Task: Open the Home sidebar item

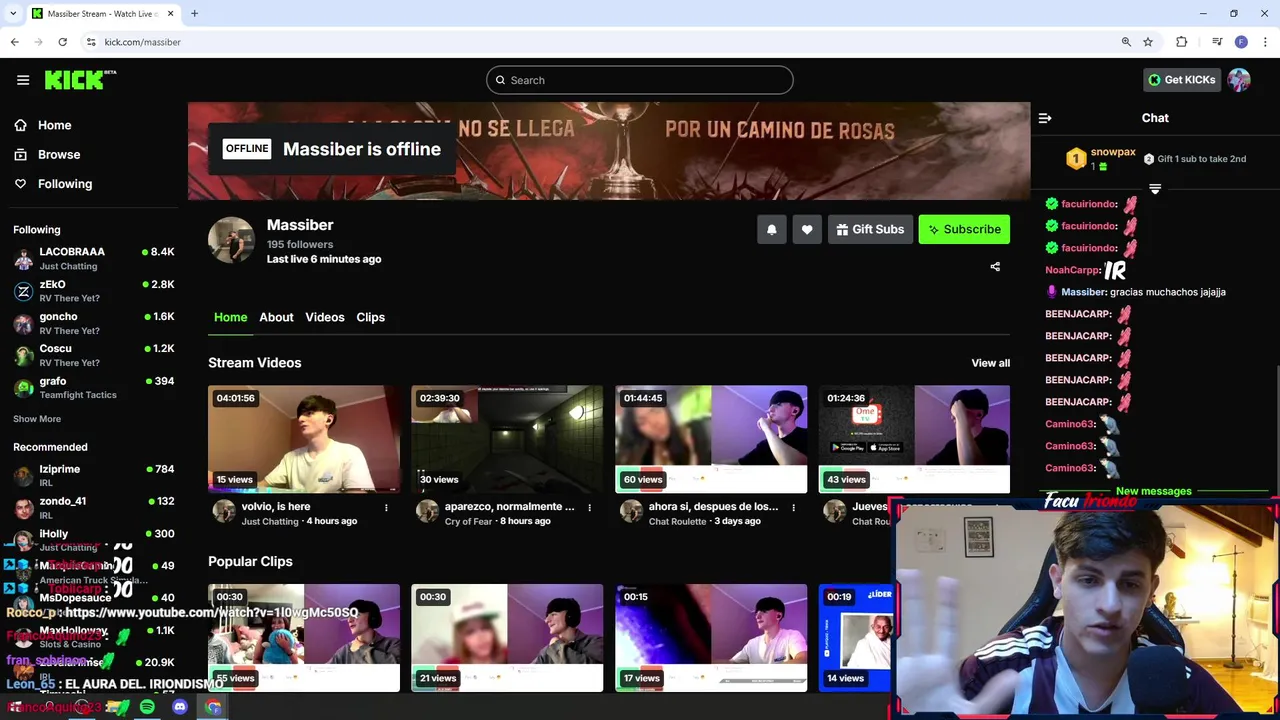Action: pyautogui.click(x=54, y=125)
